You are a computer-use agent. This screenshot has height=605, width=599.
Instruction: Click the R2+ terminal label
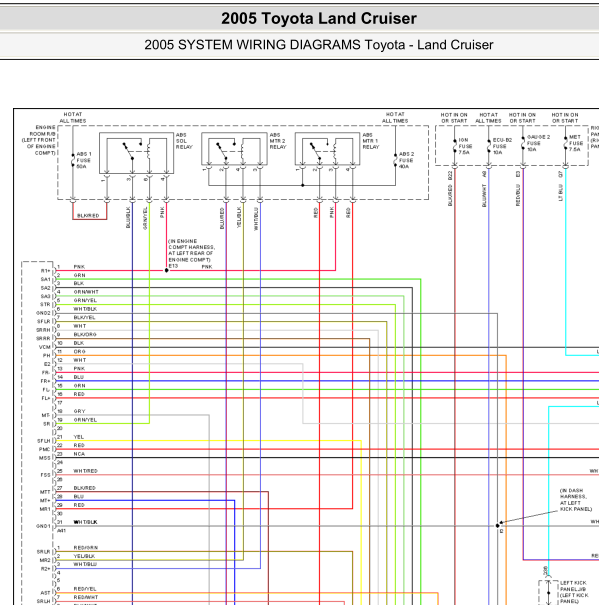pyautogui.click(x=46, y=569)
